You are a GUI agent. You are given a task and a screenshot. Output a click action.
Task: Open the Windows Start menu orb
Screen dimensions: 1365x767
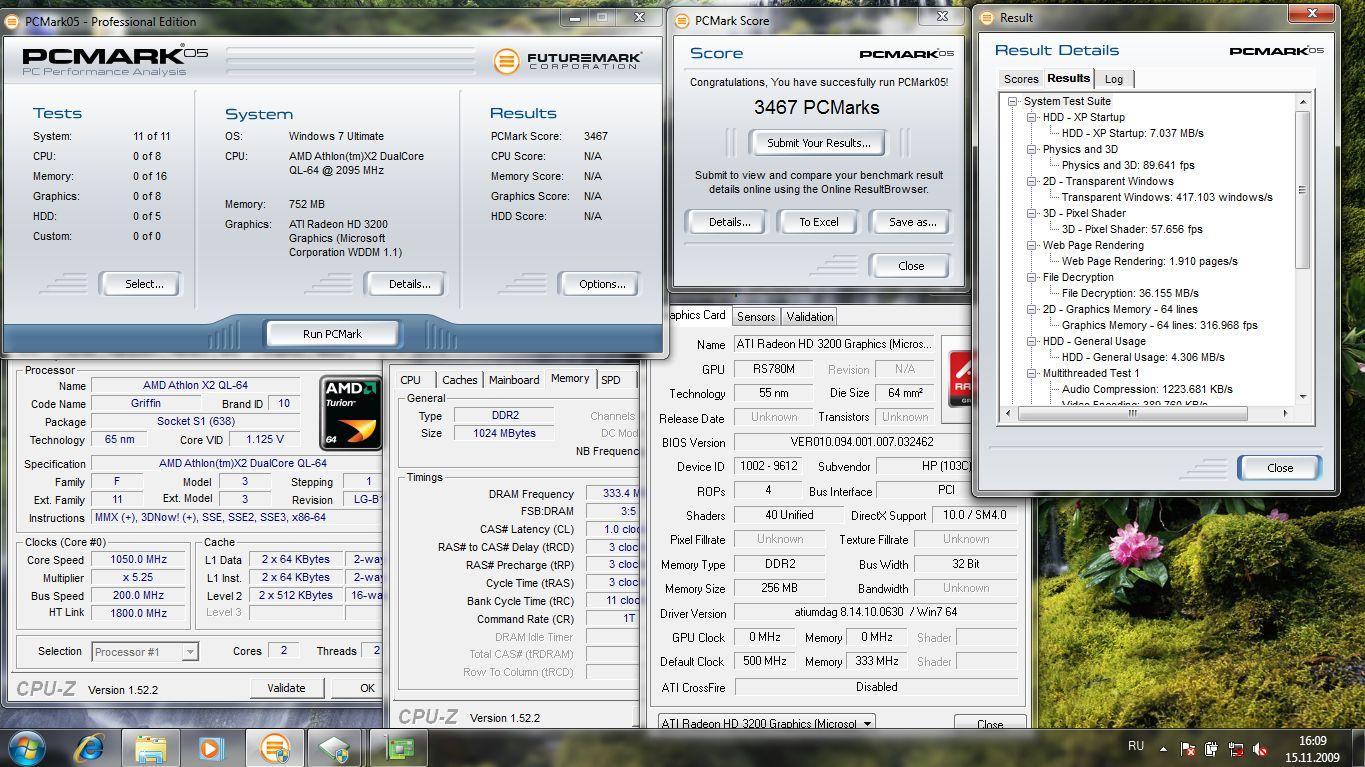26,747
